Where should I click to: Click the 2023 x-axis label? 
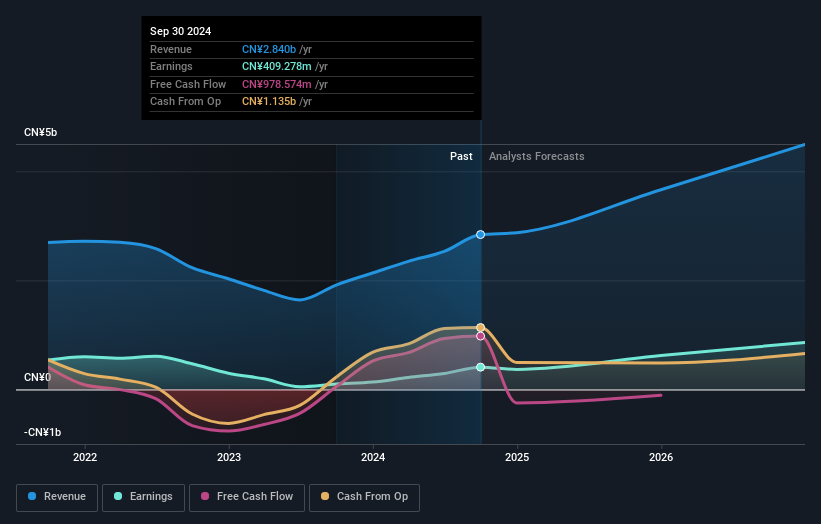[229, 458]
